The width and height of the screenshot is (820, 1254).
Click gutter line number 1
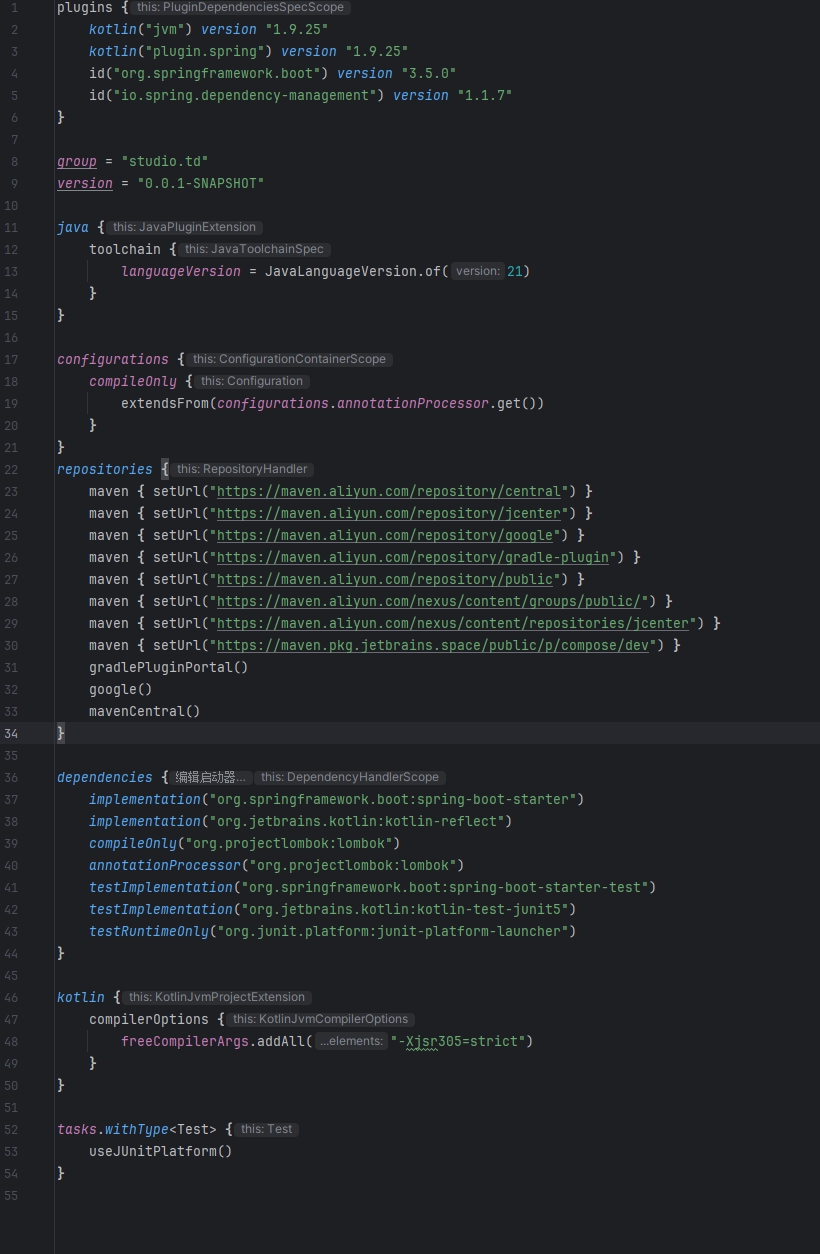coord(14,7)
